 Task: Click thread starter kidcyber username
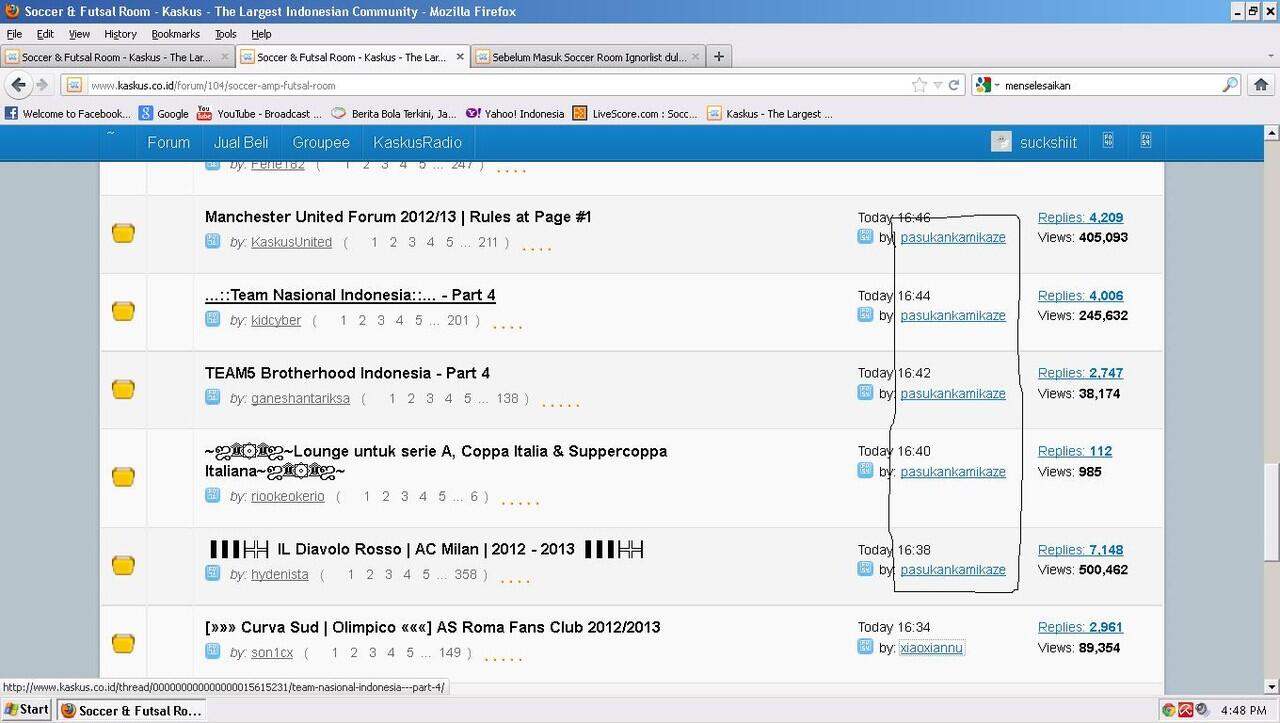coord(276,320)
